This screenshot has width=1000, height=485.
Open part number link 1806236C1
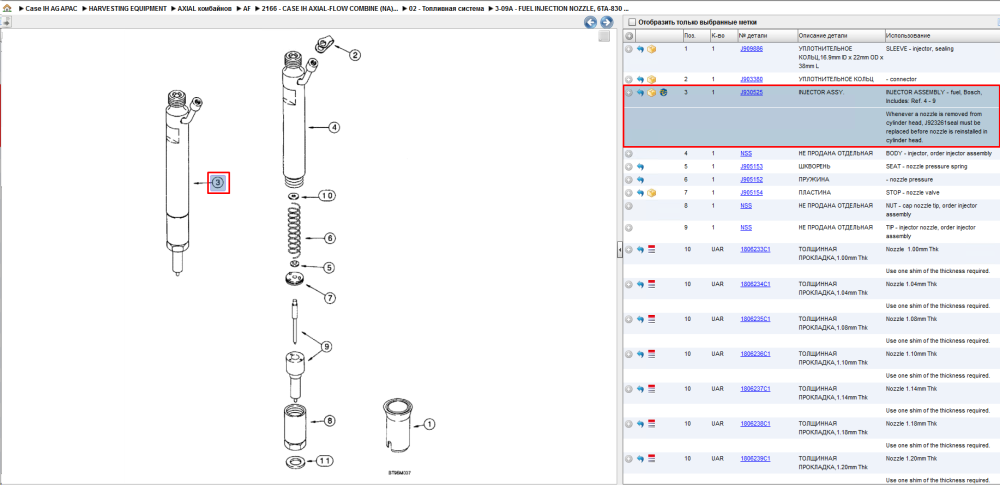click(x=755, y=354)
